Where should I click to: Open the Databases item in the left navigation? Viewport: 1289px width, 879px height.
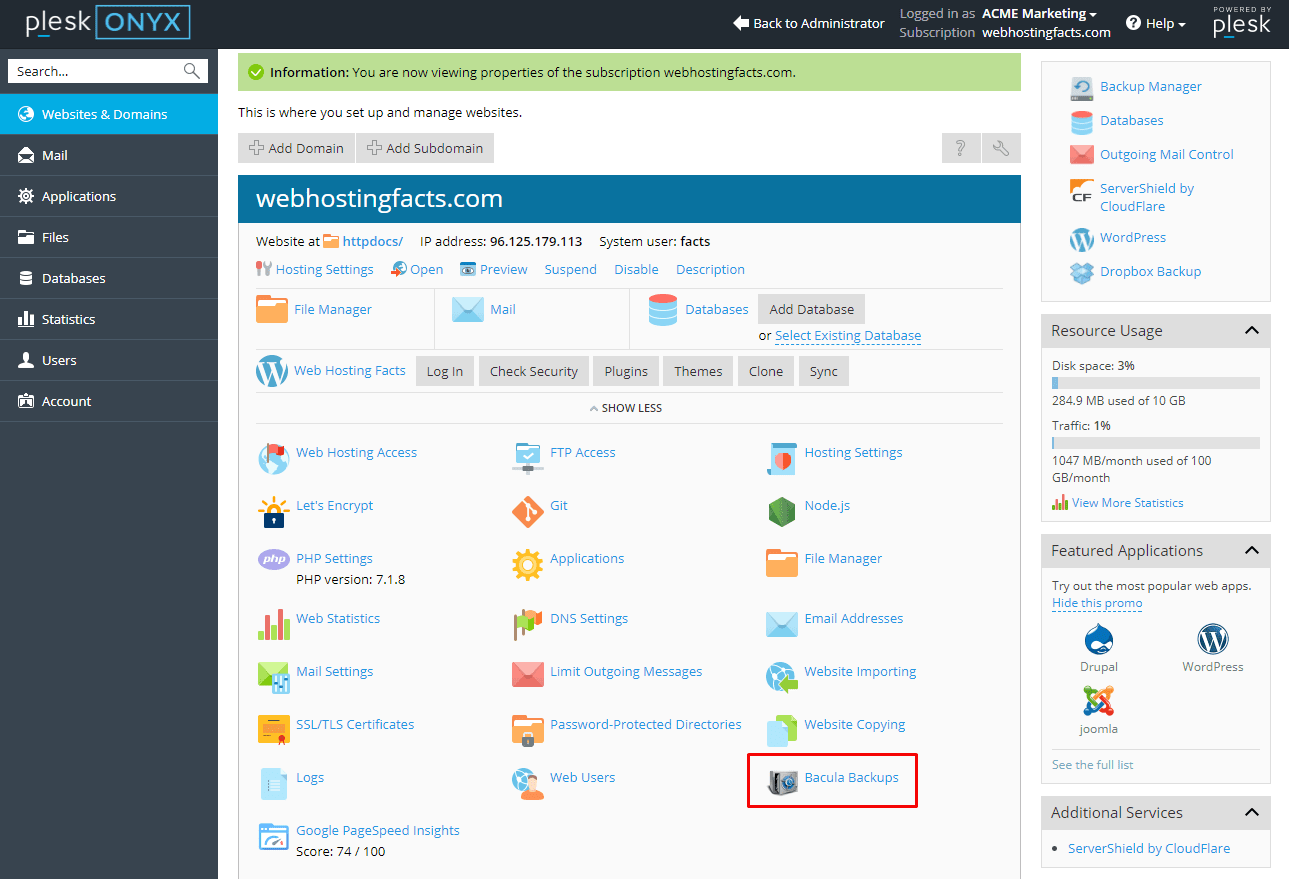109,278
